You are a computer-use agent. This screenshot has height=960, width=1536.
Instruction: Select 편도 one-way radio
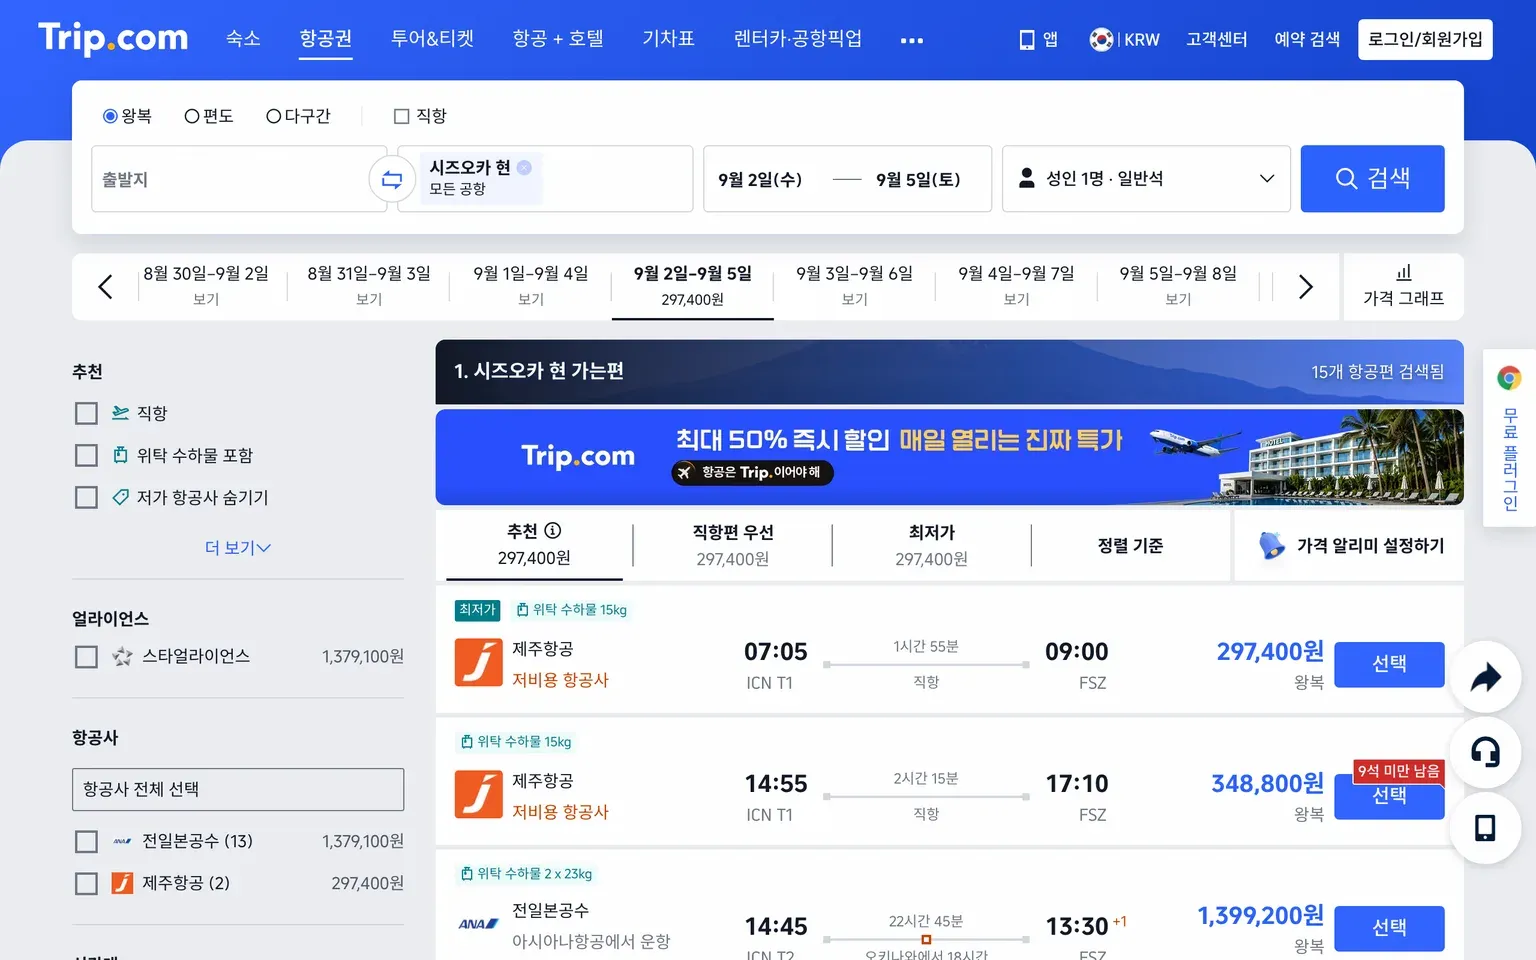coord(192,116)
